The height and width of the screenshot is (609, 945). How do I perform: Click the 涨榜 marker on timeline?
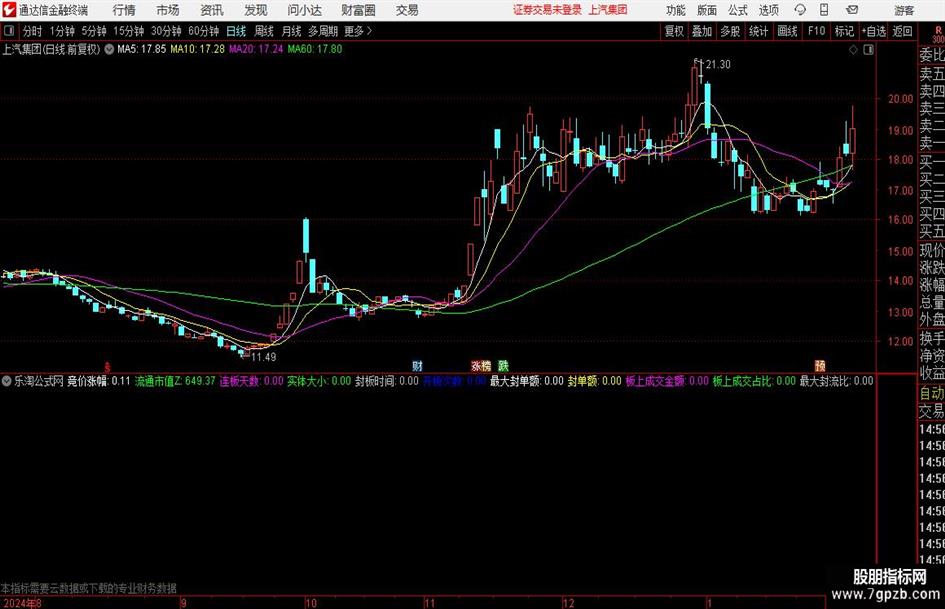click(481, 366)
